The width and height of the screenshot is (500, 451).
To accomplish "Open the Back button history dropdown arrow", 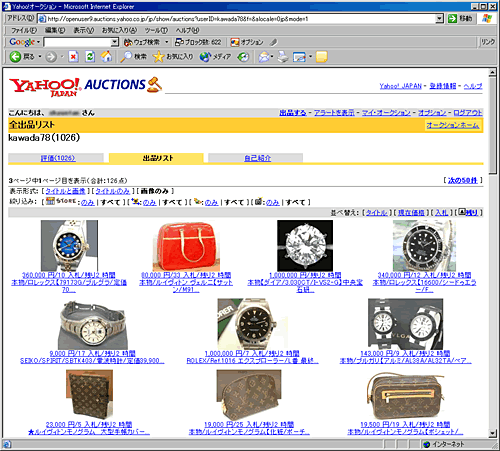I will tap(40, 57).
